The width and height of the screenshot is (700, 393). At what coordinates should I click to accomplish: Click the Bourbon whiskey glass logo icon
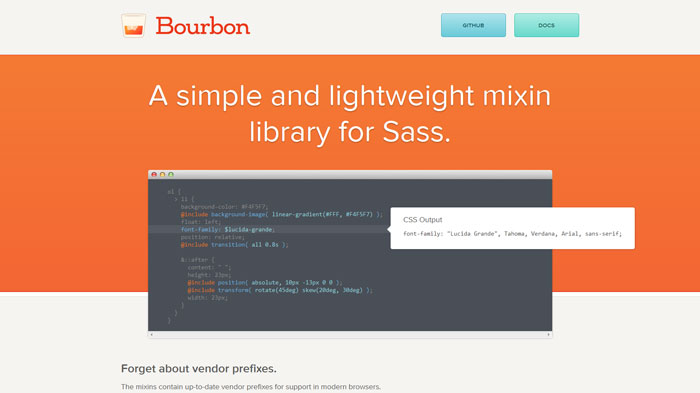pyautogui.click(x=133, y=25)
